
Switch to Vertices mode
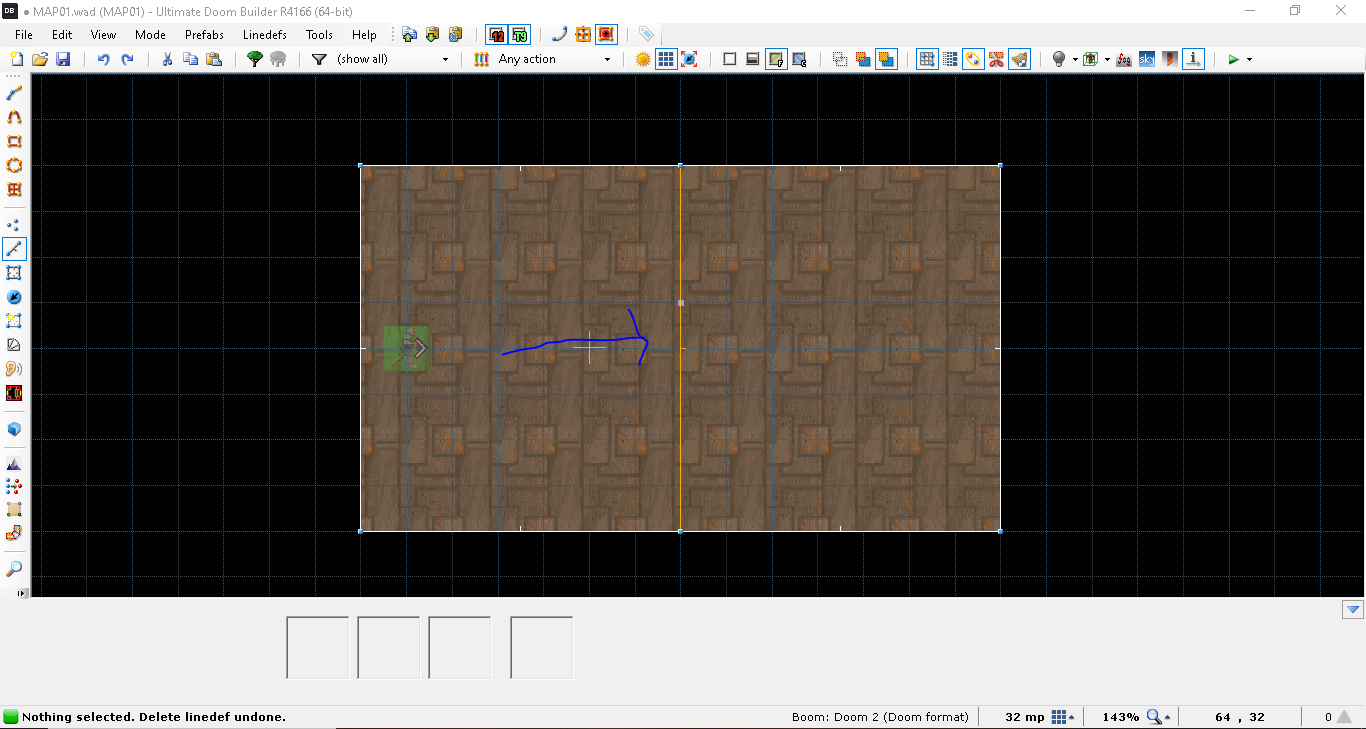14,226
